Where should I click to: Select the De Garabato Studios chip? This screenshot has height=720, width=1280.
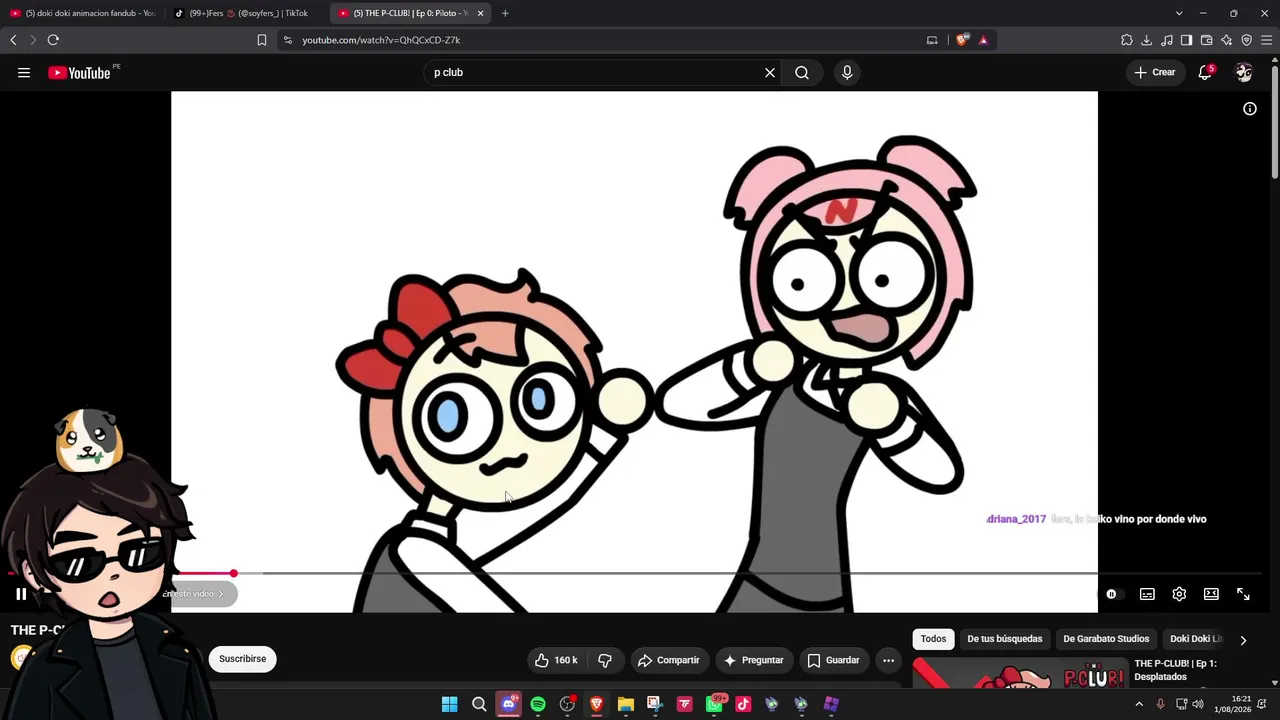coord(1106,639)
